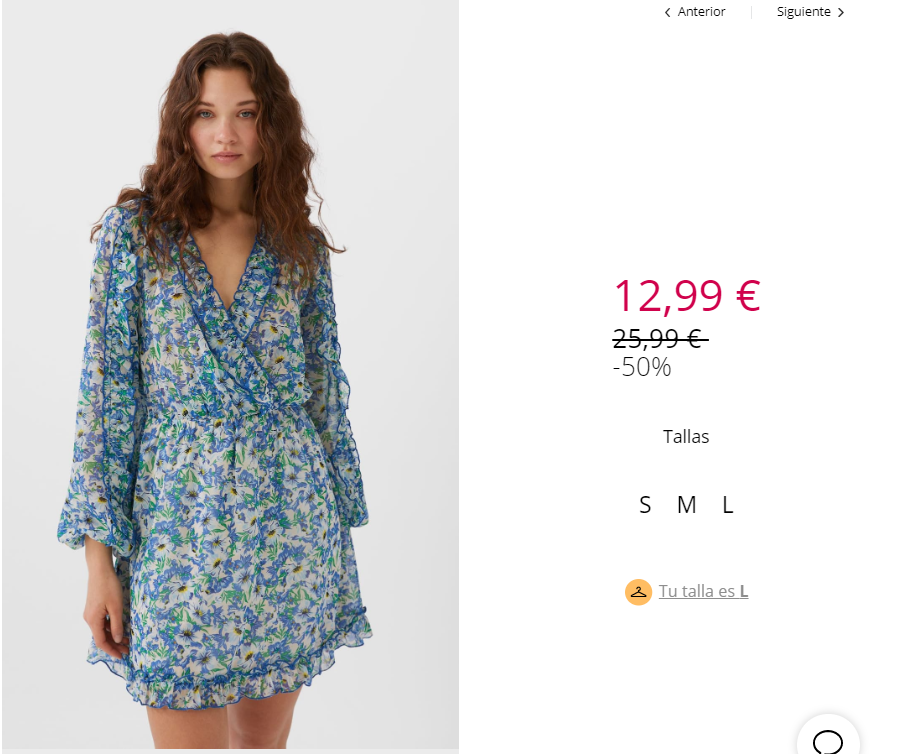Select size S

645,505
